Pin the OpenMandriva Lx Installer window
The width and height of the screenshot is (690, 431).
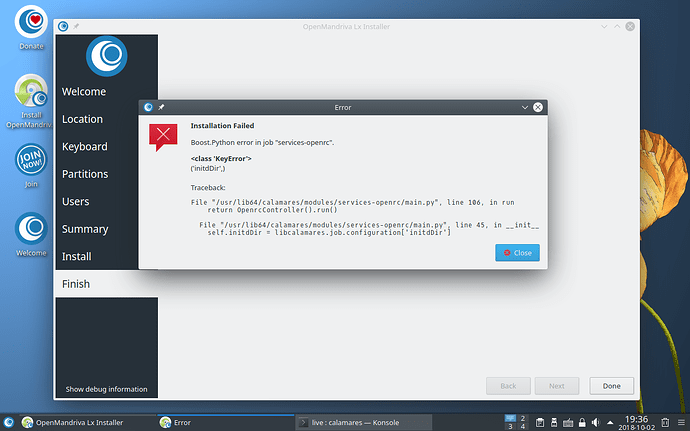[76, 26]
